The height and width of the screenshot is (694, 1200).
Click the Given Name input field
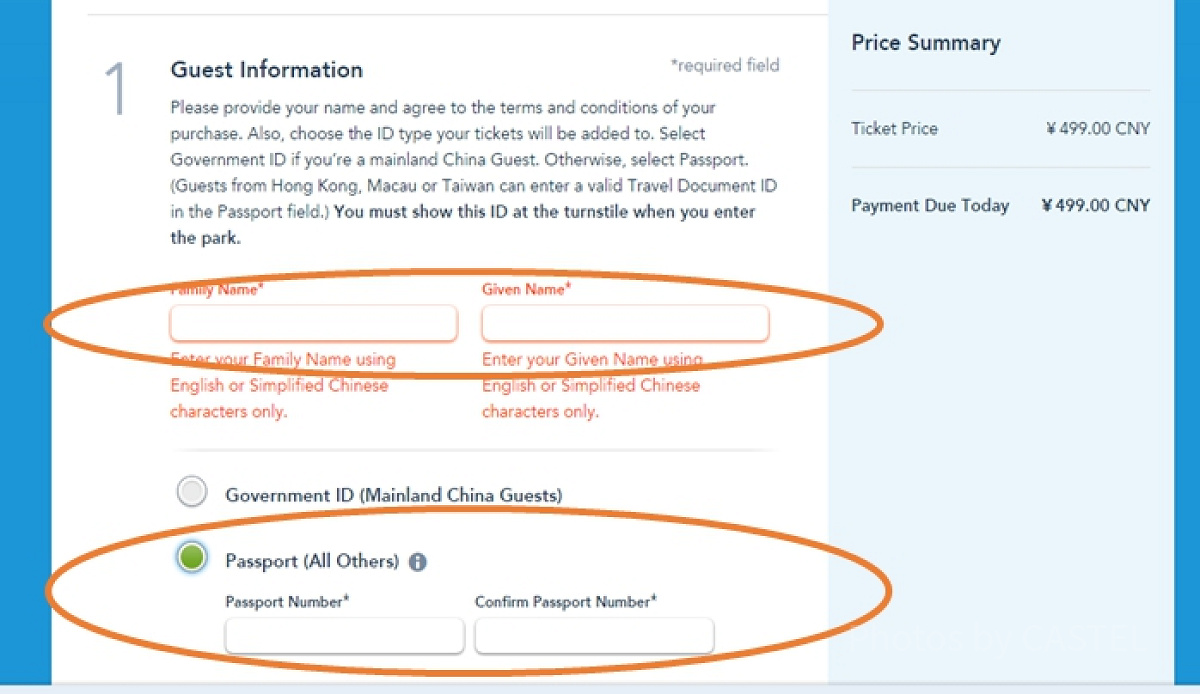point(625,324)
